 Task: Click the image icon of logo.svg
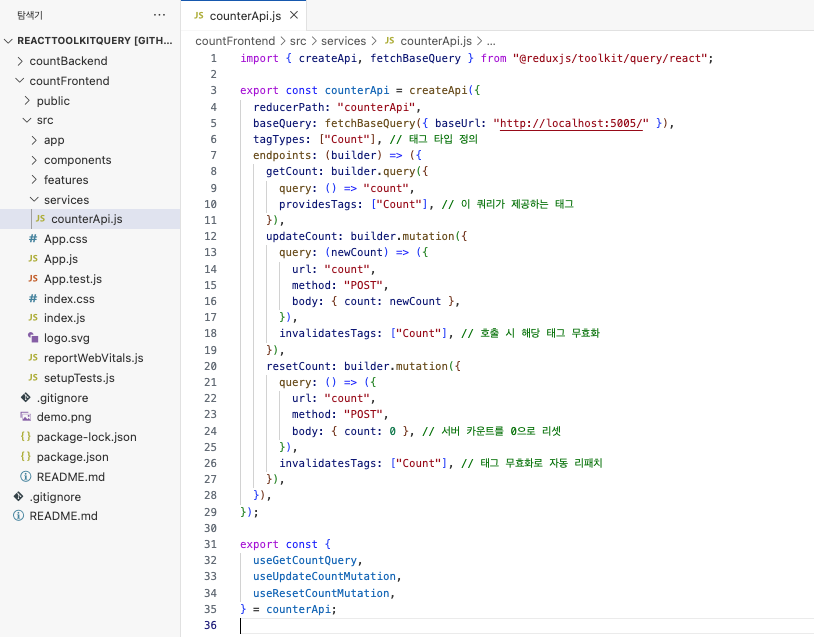[33, 337]
